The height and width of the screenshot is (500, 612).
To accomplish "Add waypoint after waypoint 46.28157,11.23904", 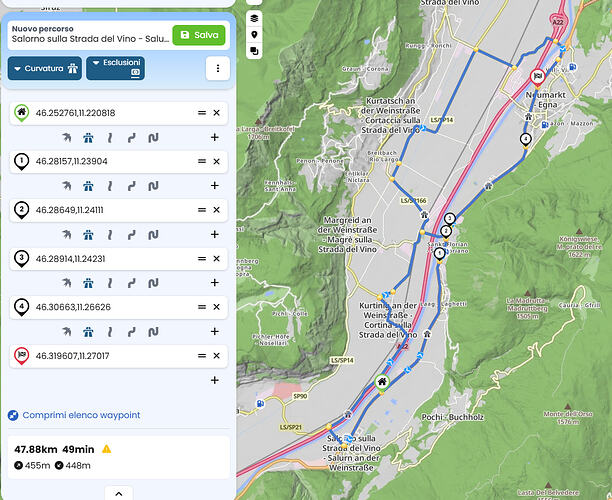I will (x=215, y=186).
